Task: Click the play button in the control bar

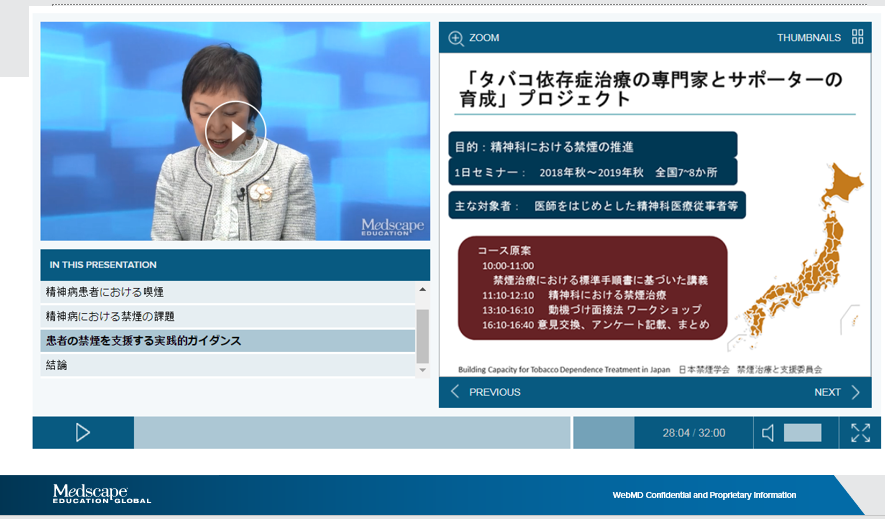Action: click(83, 433)
